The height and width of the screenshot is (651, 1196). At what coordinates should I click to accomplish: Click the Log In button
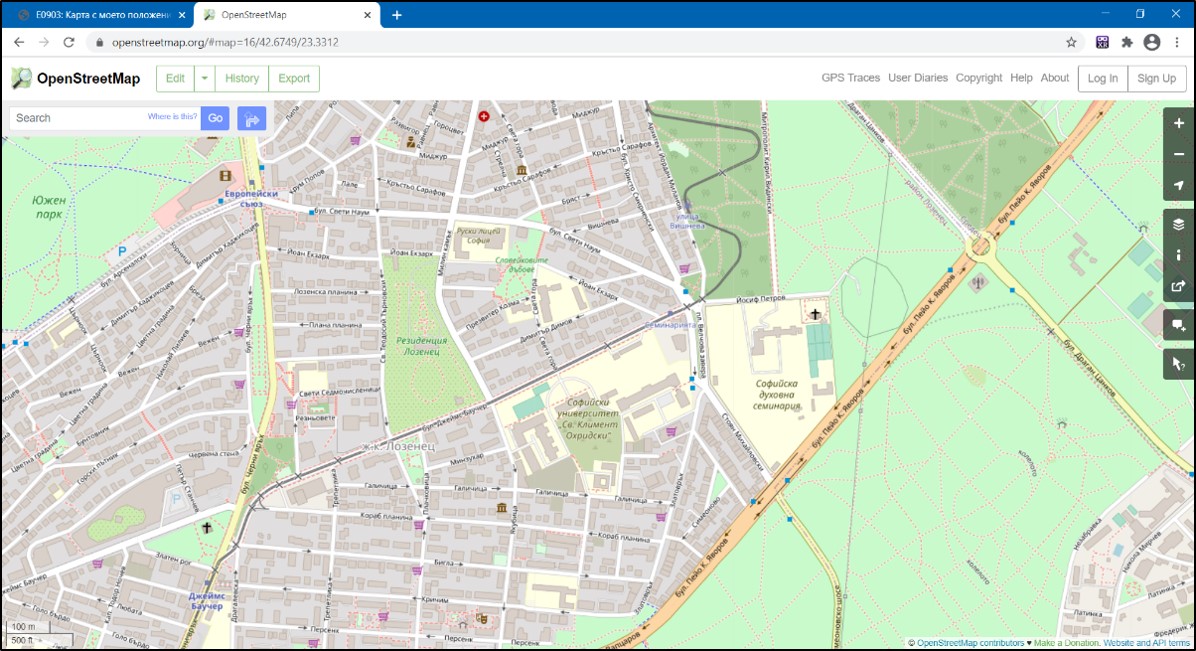(1102, 78)
